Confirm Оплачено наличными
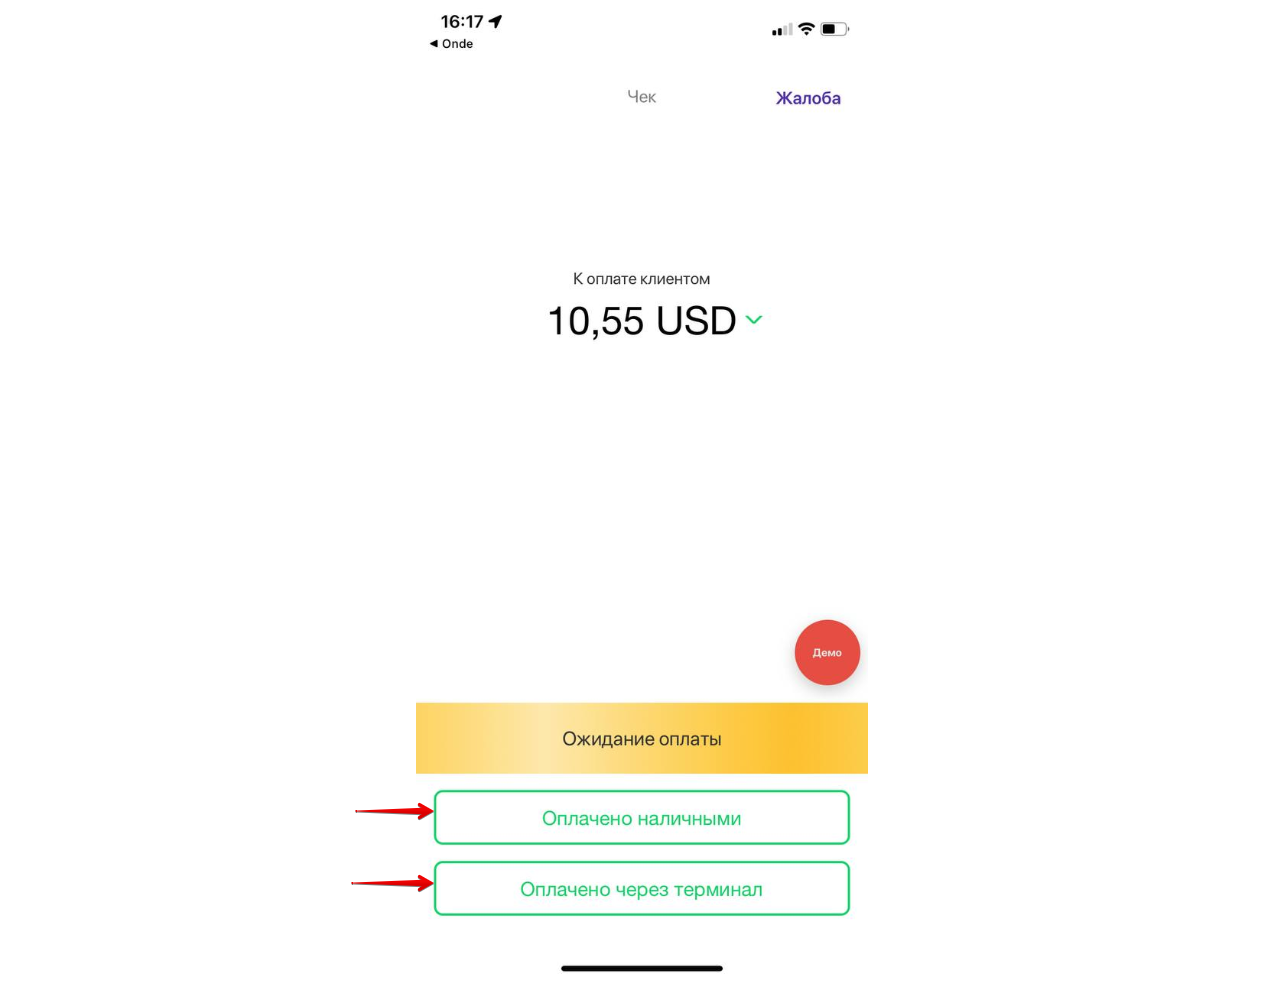The image size is (1282, 988). [641, 818]
